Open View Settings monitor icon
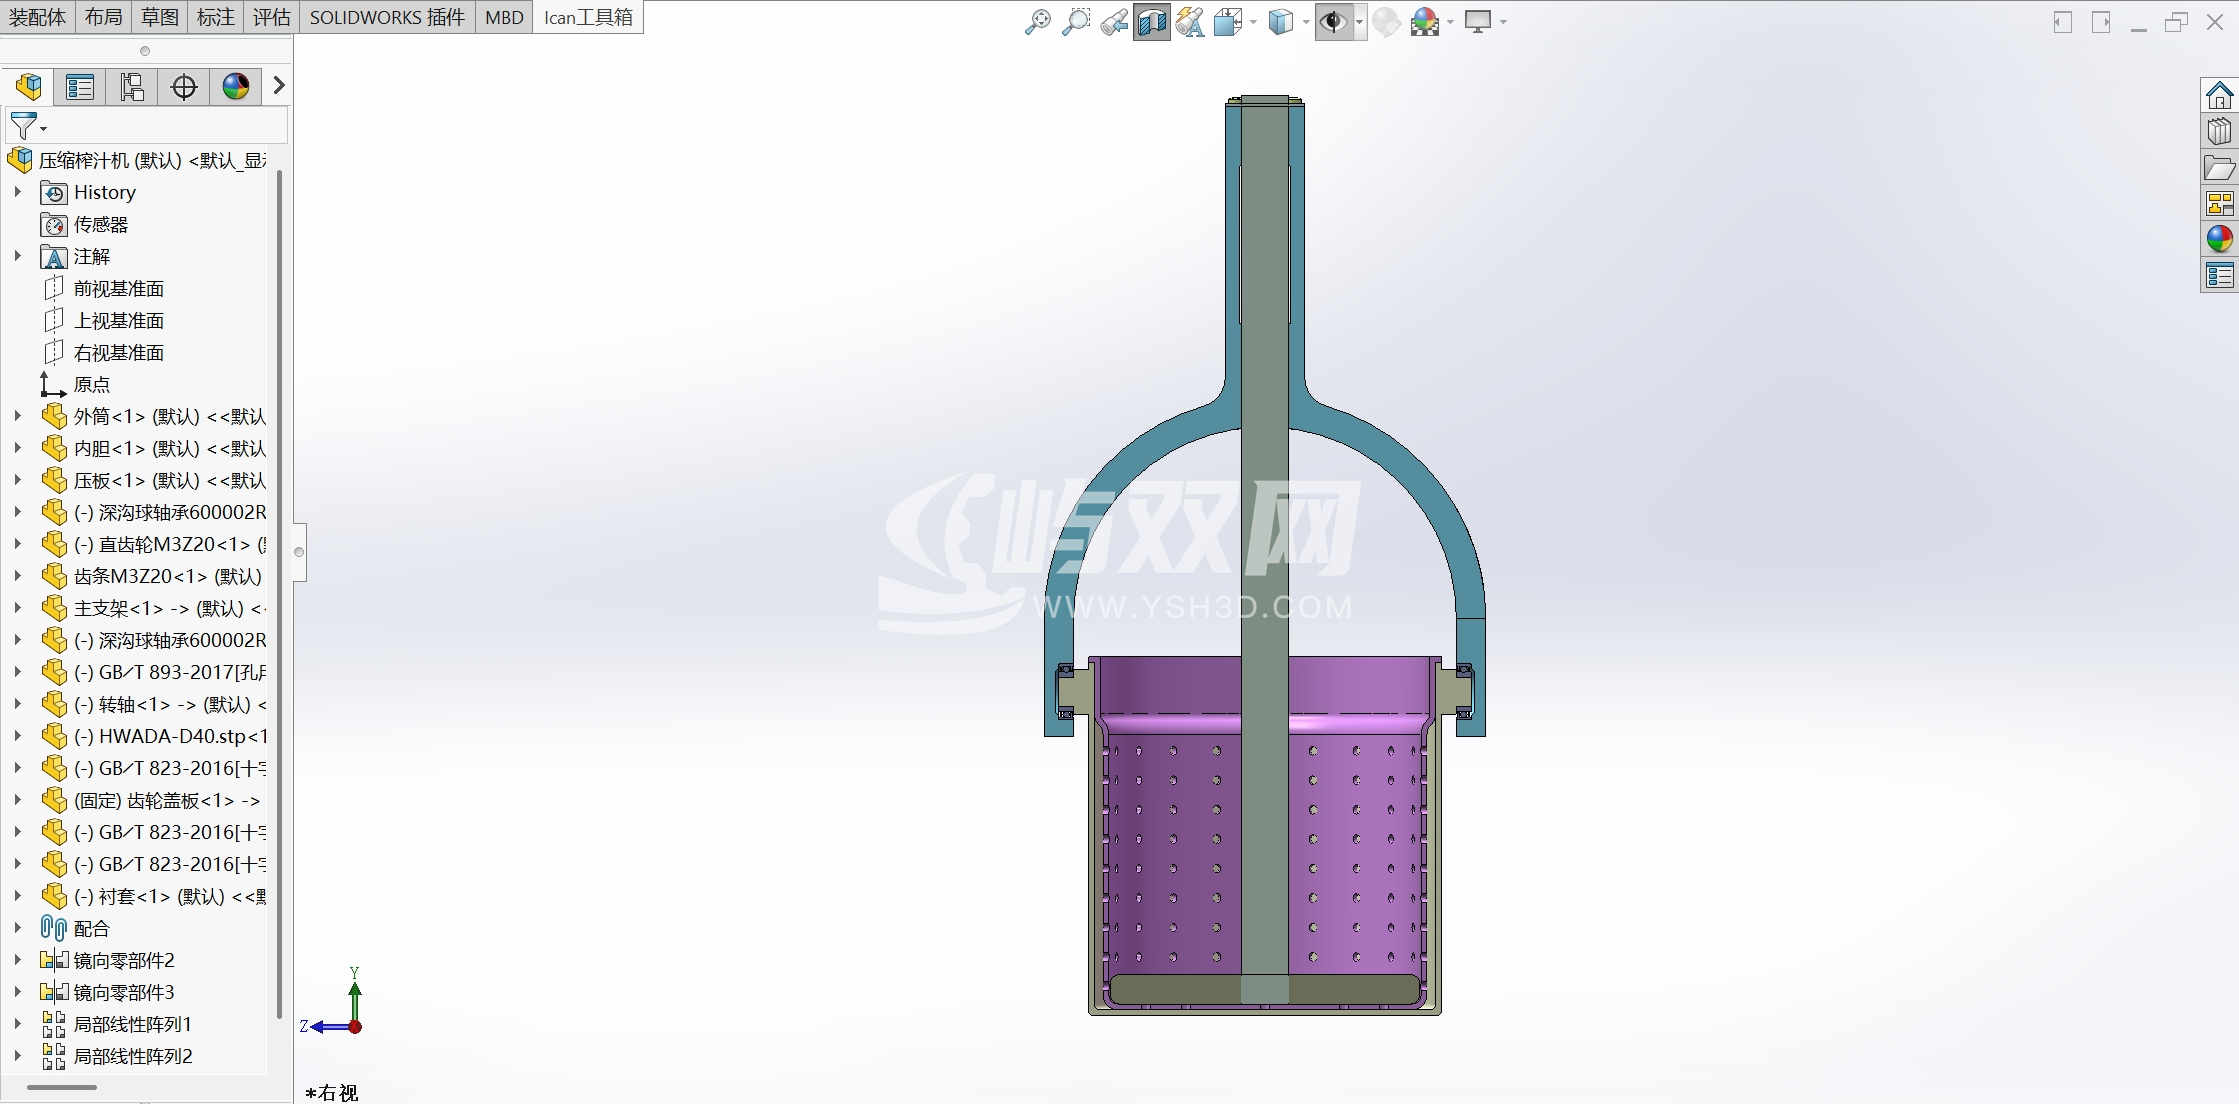Screen dimensions: 2239x1104 (x=1478, y=21)
